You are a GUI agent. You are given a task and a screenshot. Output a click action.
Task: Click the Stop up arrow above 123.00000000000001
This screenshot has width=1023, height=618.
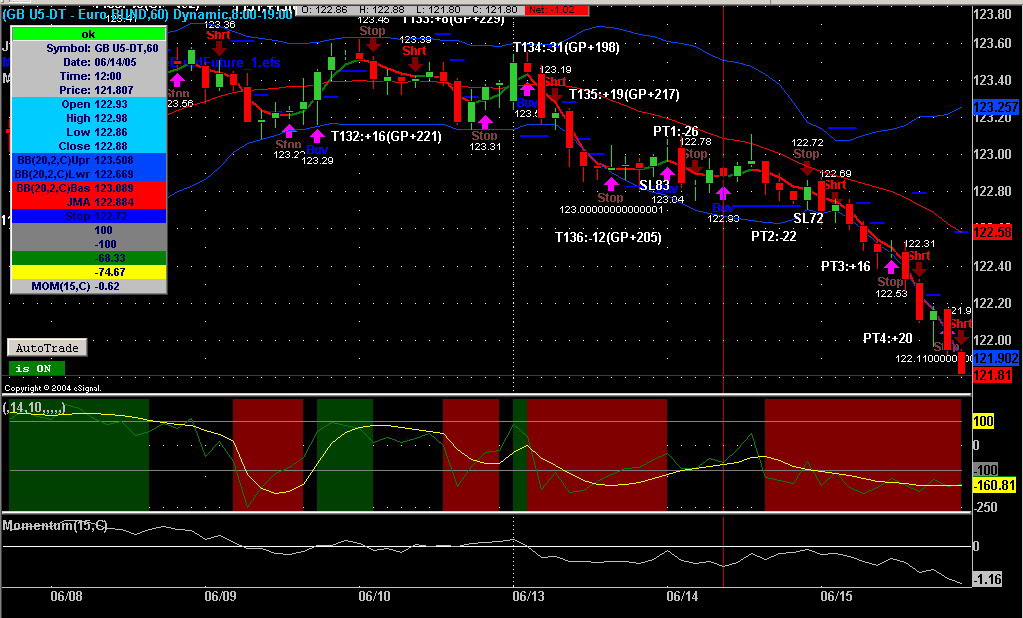tap(611, 184)
